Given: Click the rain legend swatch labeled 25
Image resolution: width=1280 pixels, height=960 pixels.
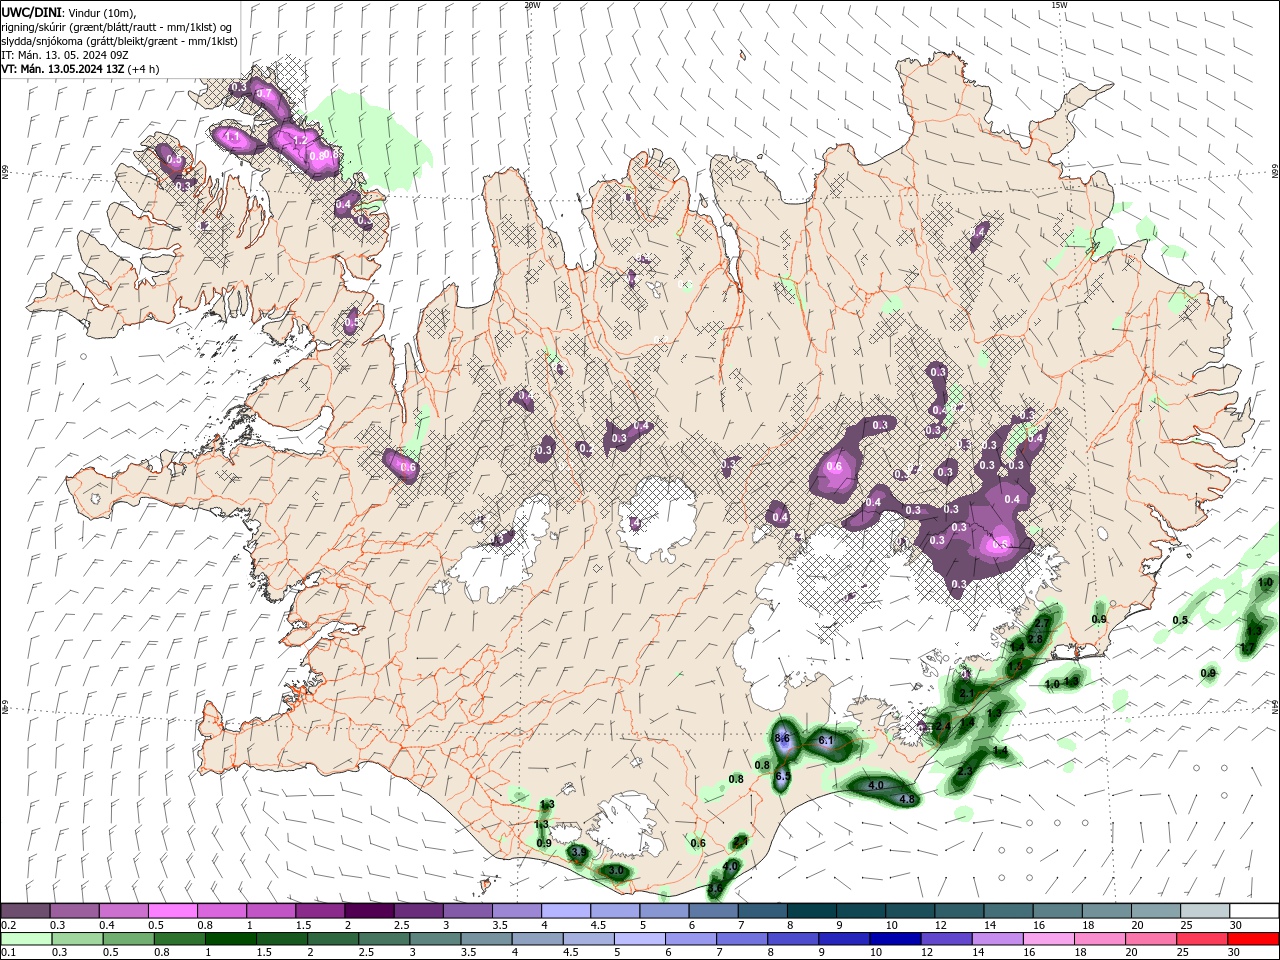Looking at the screenshot, I should [x=1200, y=939].
